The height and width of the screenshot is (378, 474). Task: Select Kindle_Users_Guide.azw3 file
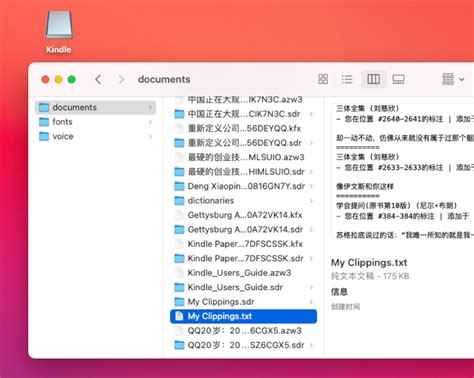pyautogui.click(x=243, y=273)
